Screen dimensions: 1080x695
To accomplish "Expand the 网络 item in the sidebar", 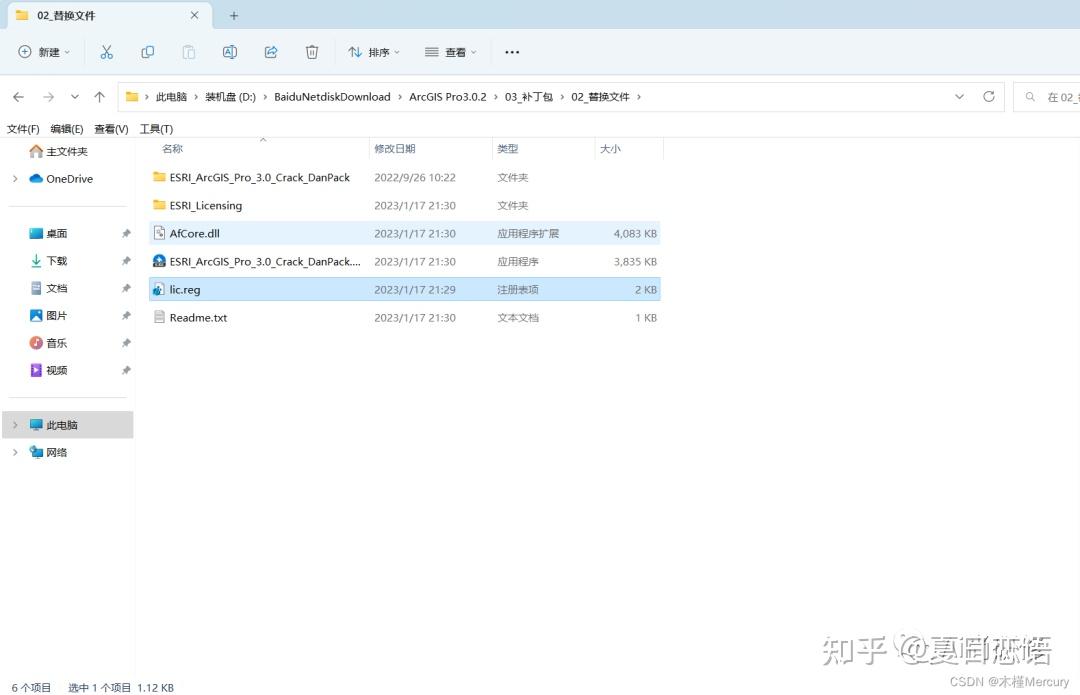I will [14, 452].
